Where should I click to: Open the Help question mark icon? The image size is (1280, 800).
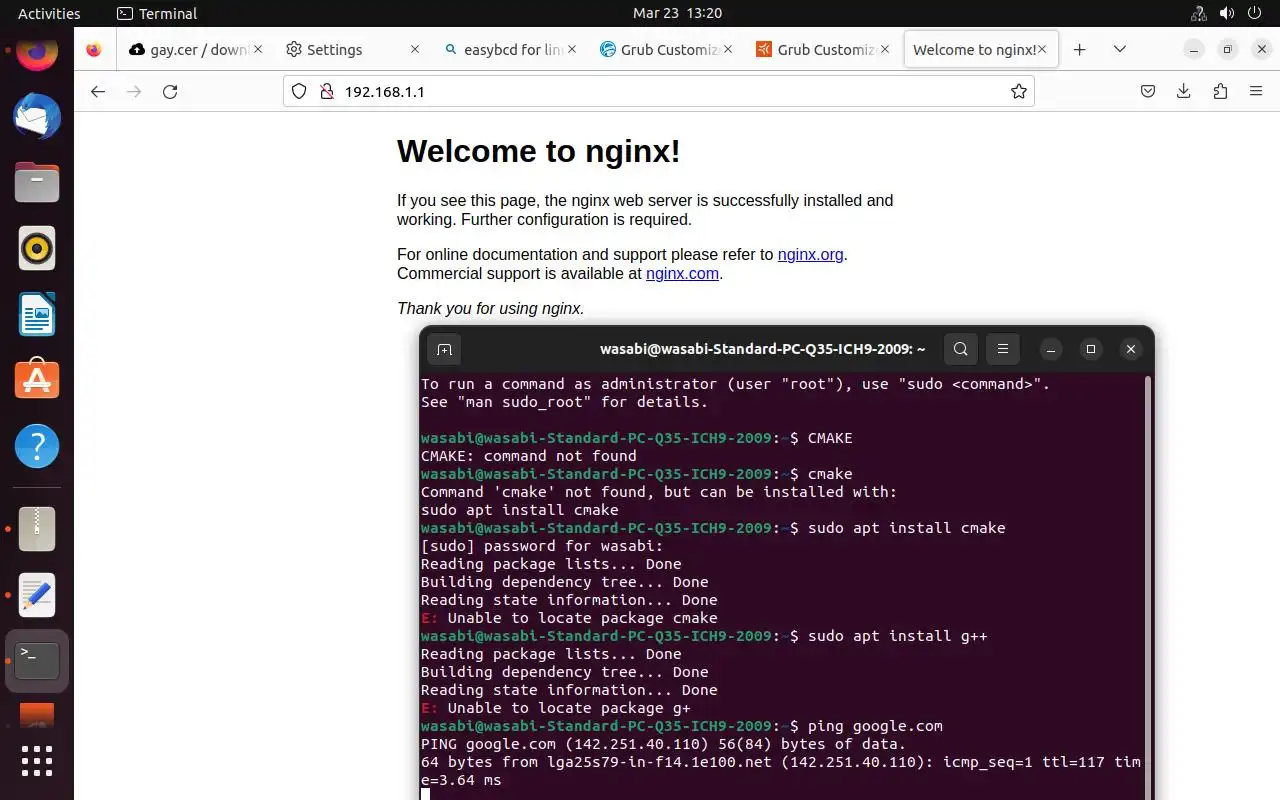tap(37, 446)
